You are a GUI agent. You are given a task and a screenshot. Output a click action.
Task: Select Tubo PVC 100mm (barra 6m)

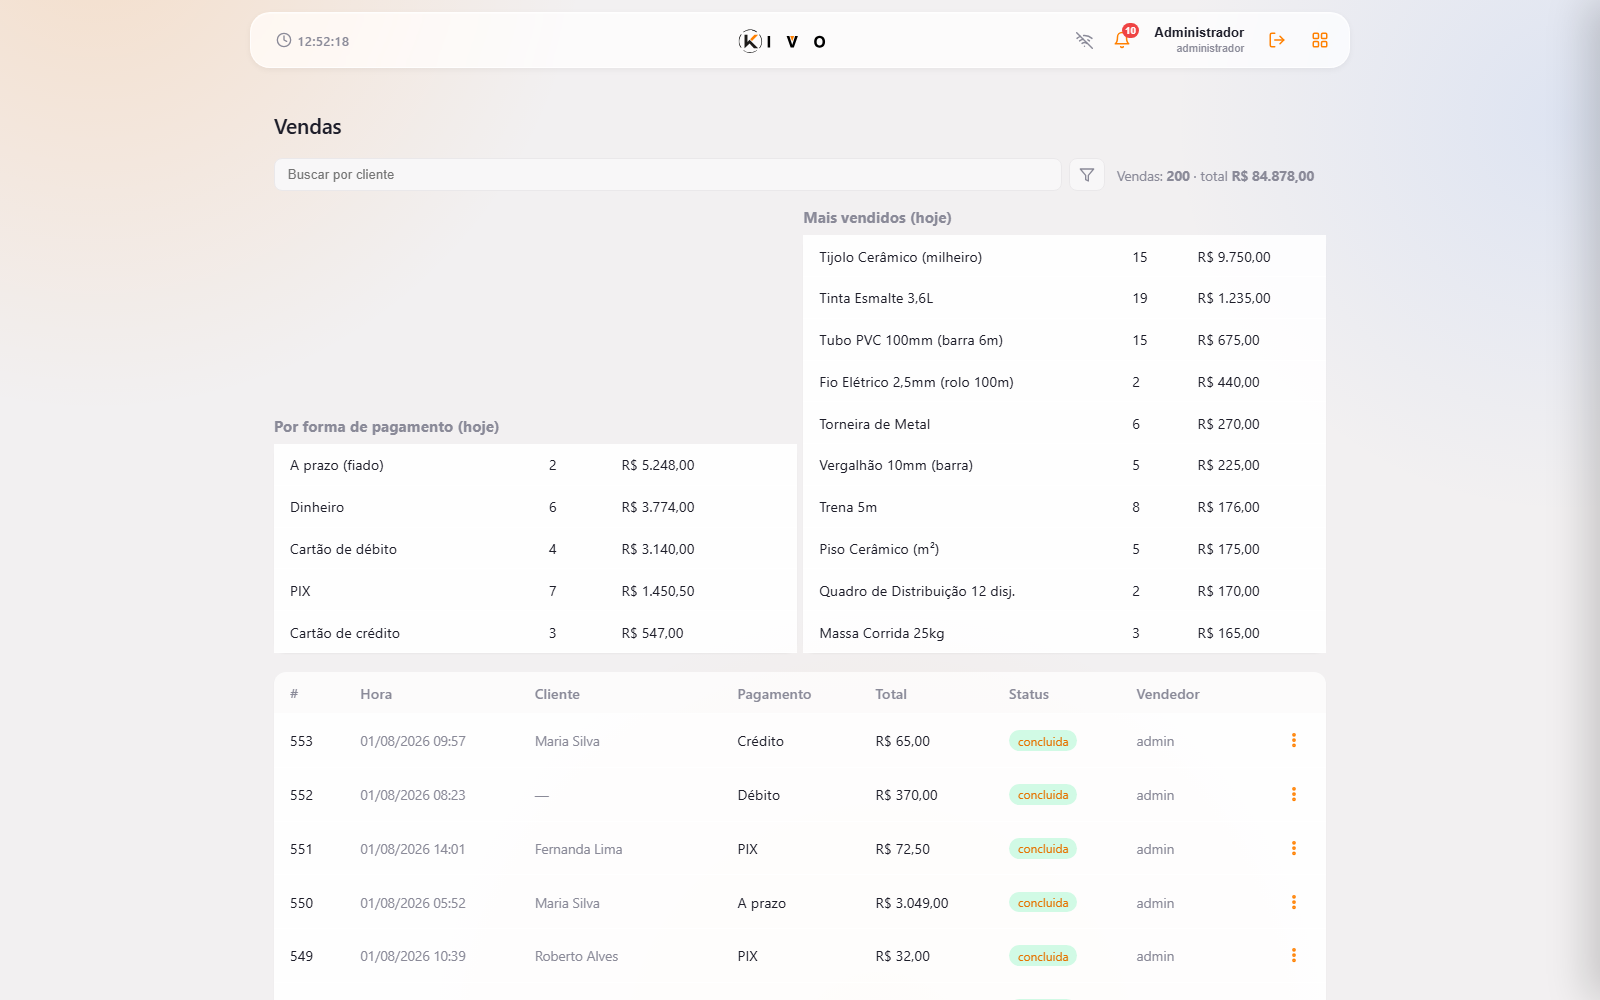[1064, 340]
